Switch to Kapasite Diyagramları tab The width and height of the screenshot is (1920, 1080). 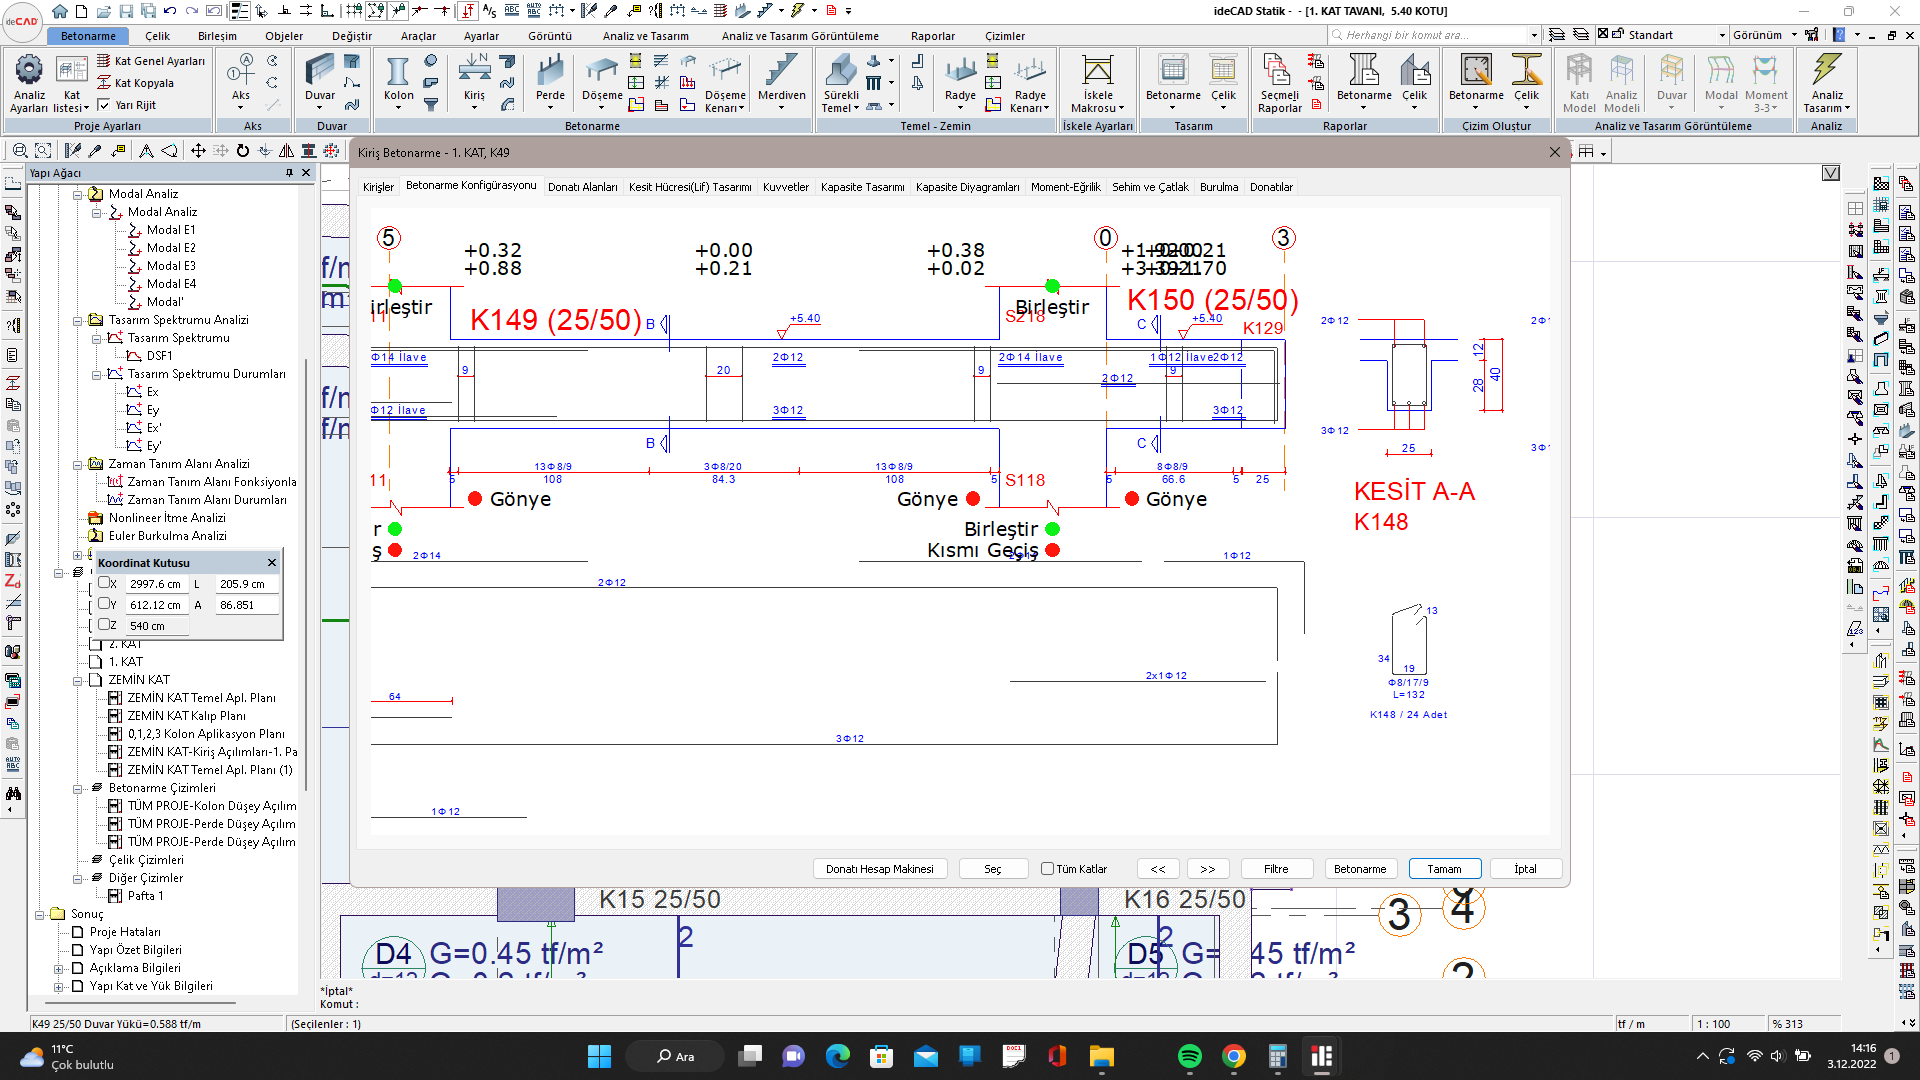[967, 187]
